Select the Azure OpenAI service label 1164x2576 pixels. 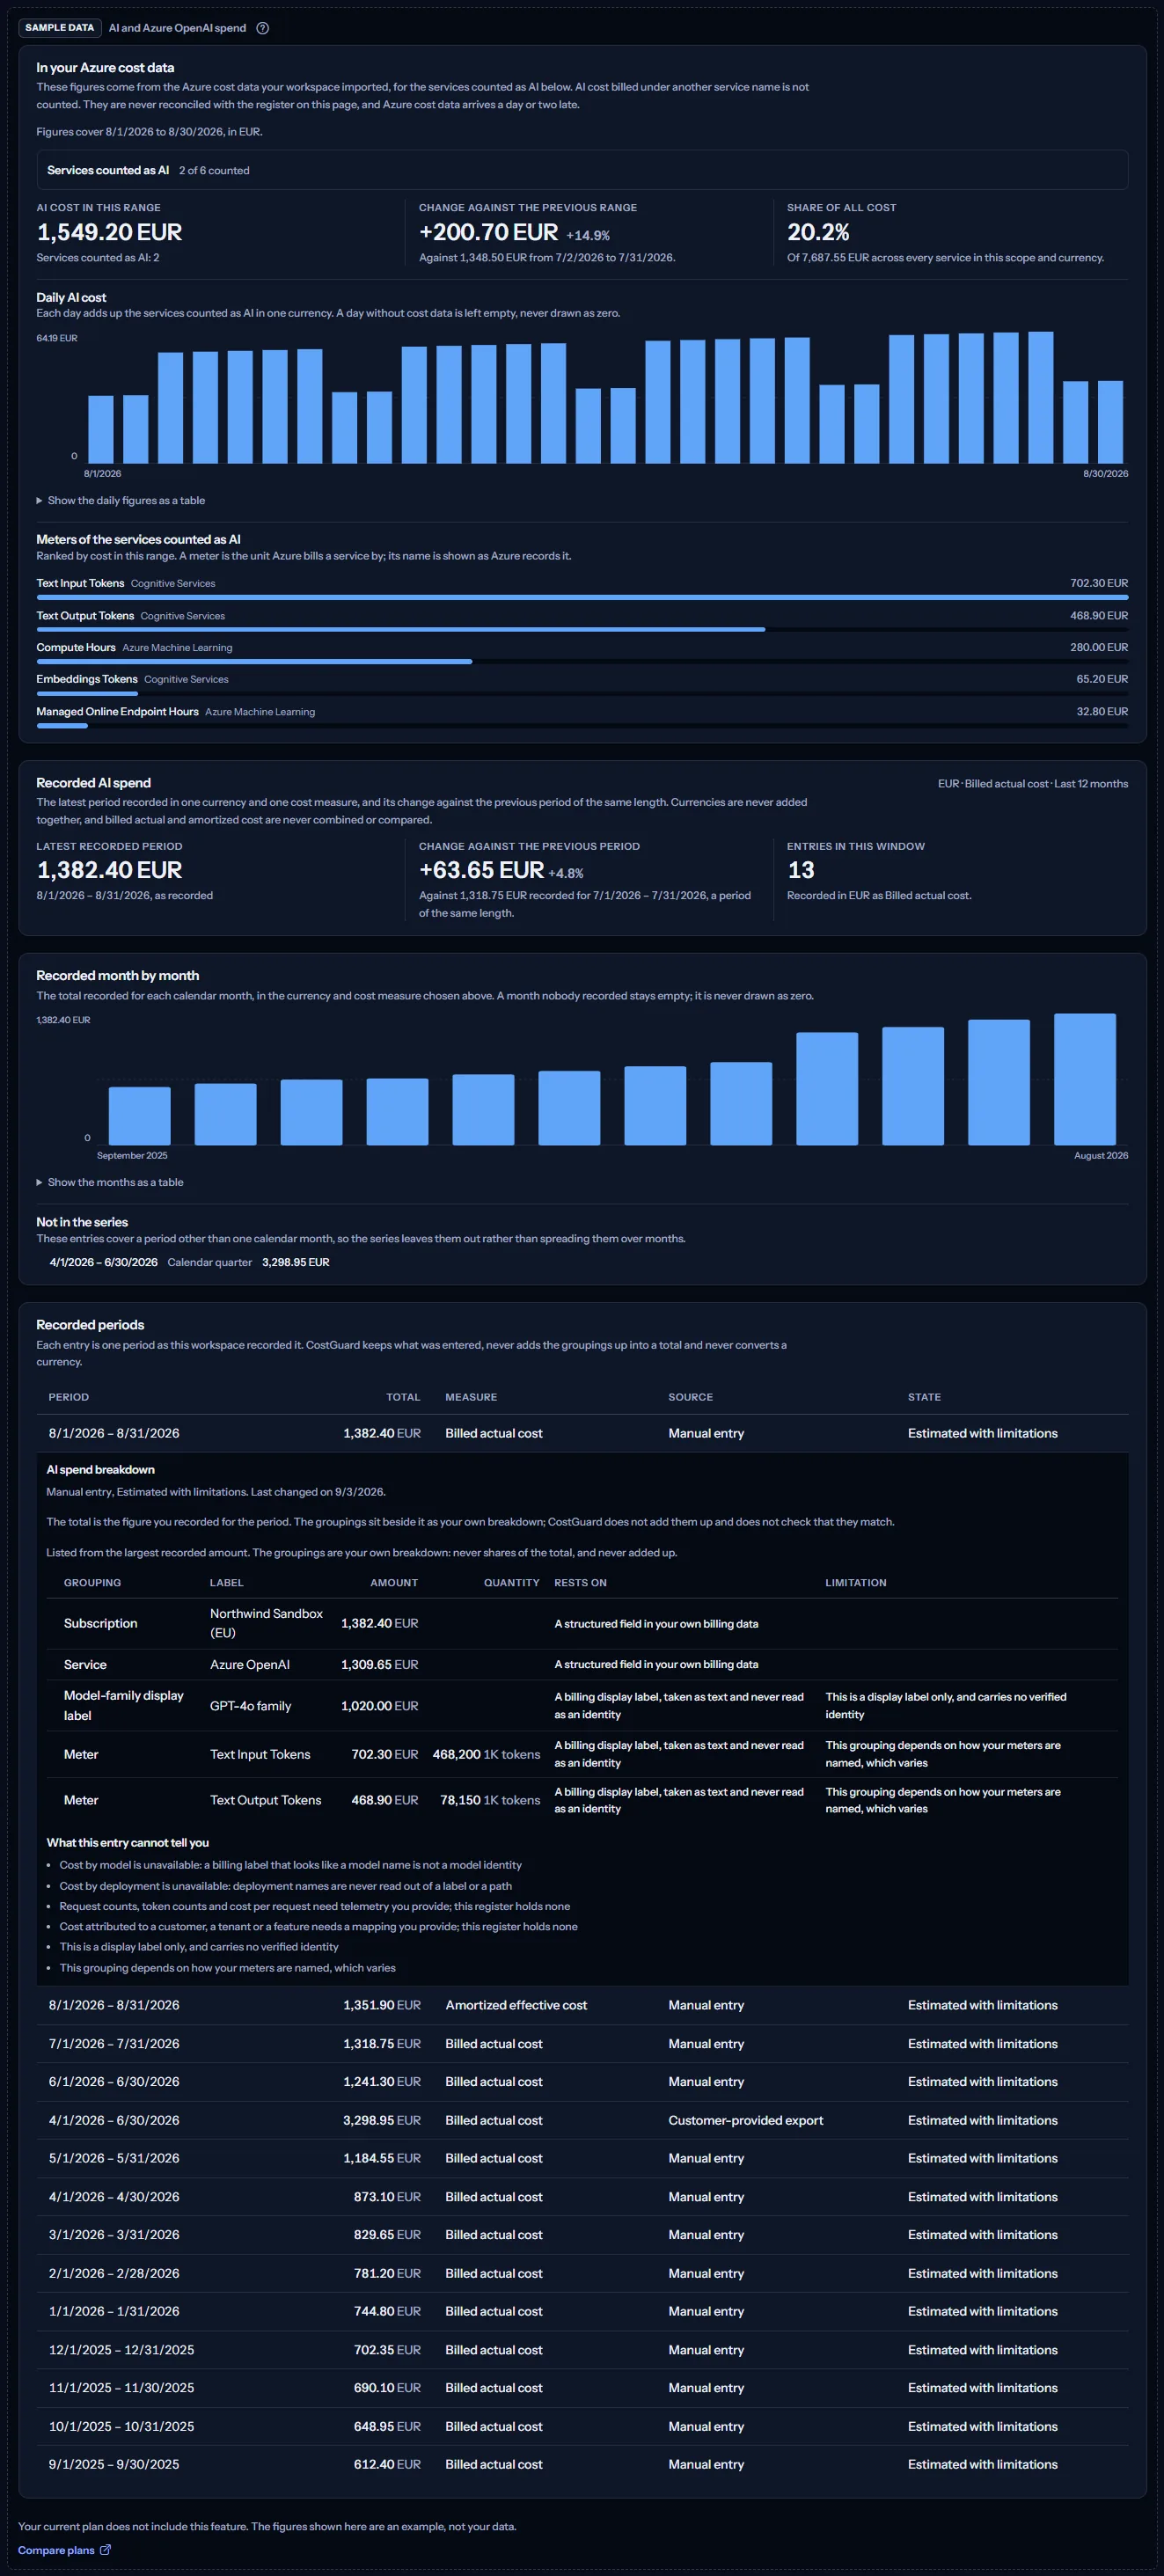pos(250,1664)
